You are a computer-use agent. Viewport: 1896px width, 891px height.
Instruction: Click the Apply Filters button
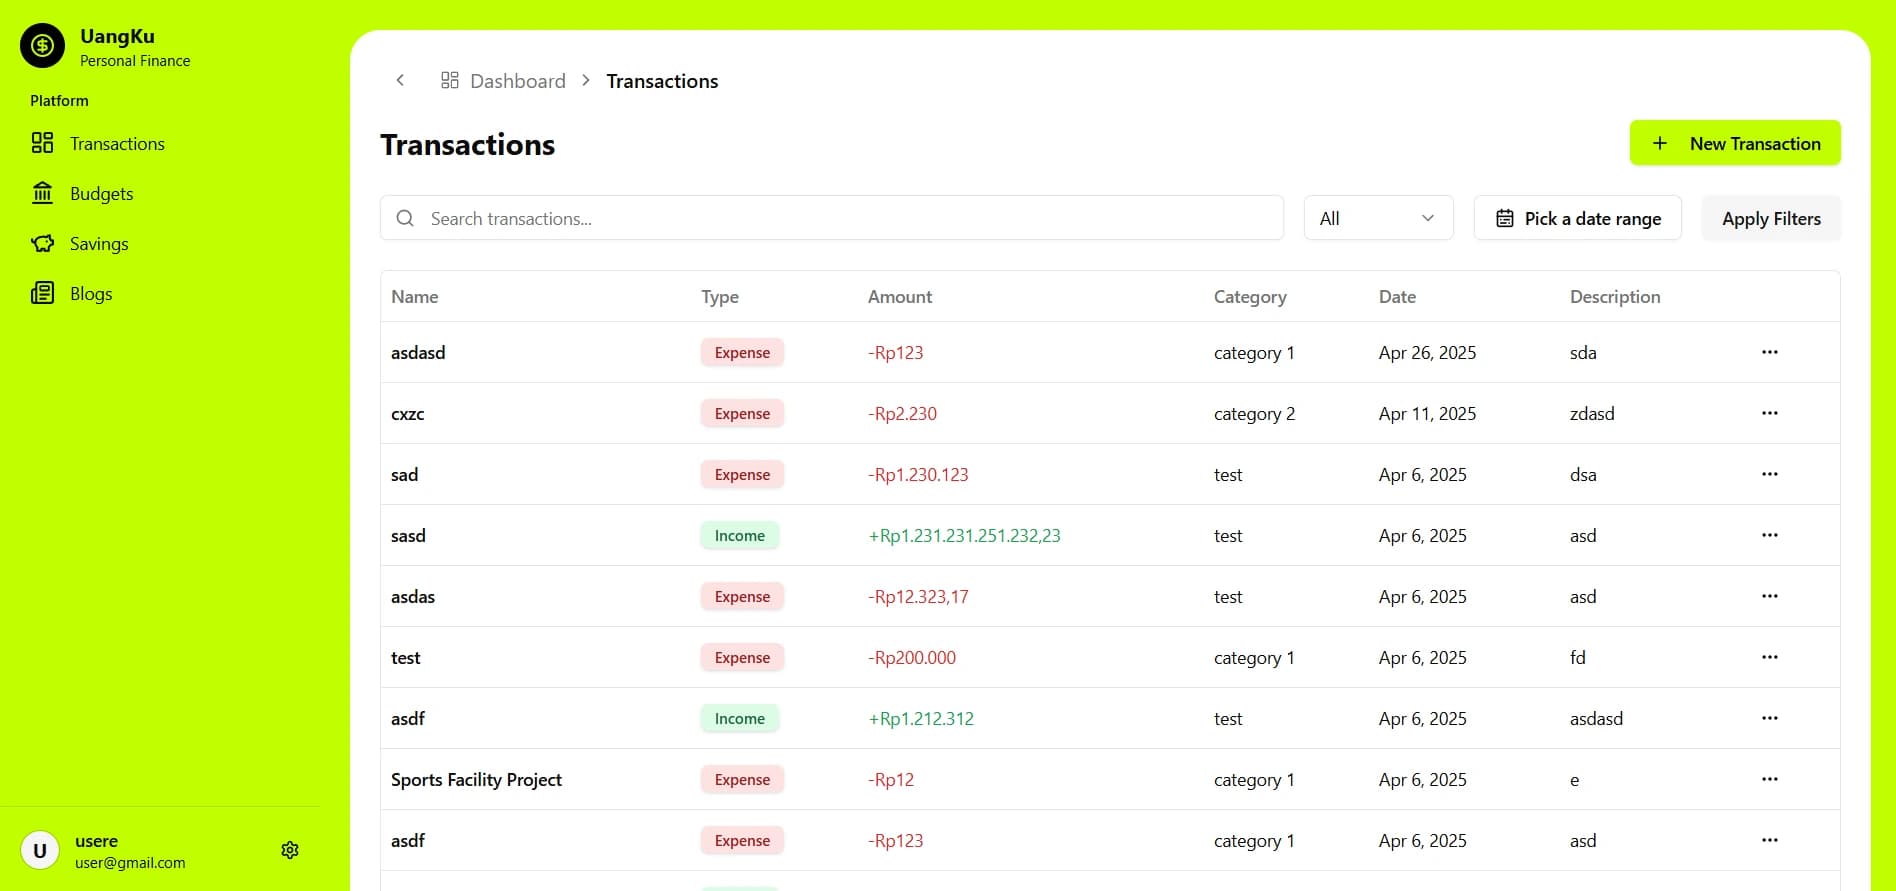point(1771,218)
